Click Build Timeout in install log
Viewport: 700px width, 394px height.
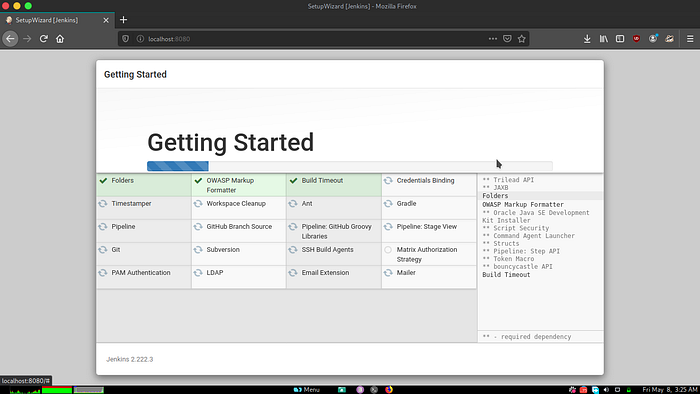click(506, 275)
